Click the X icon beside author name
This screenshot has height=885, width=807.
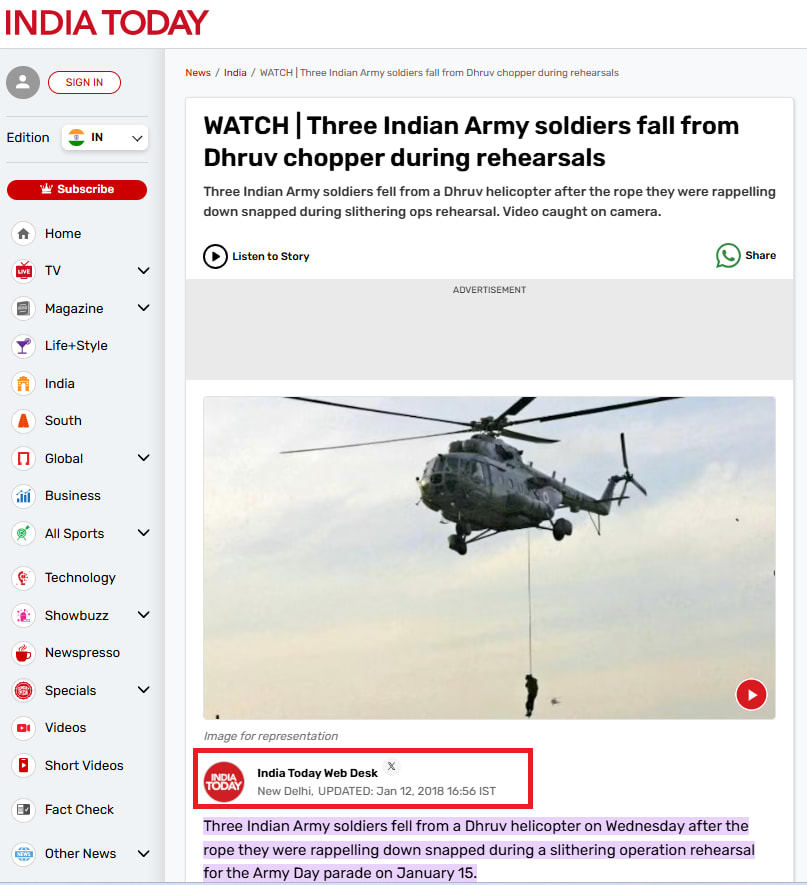click(391, 766)
